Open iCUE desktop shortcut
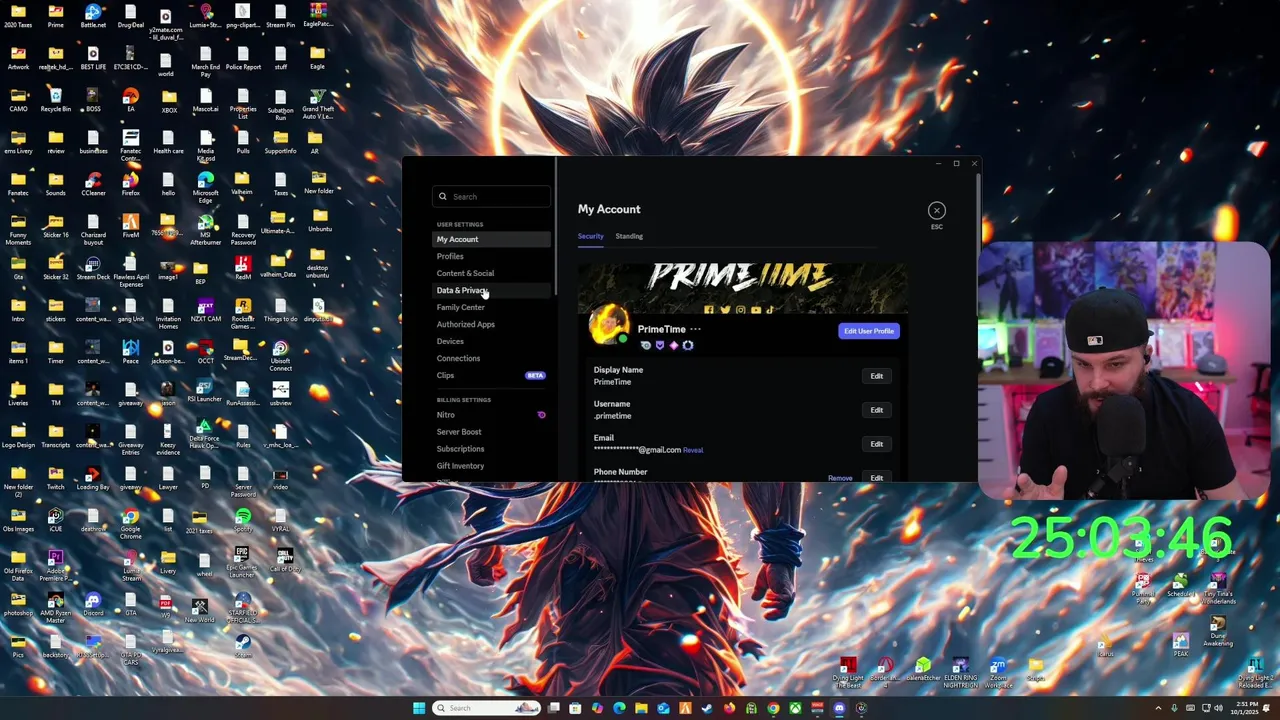1280x720 pixels. click(x=55, y=520)
